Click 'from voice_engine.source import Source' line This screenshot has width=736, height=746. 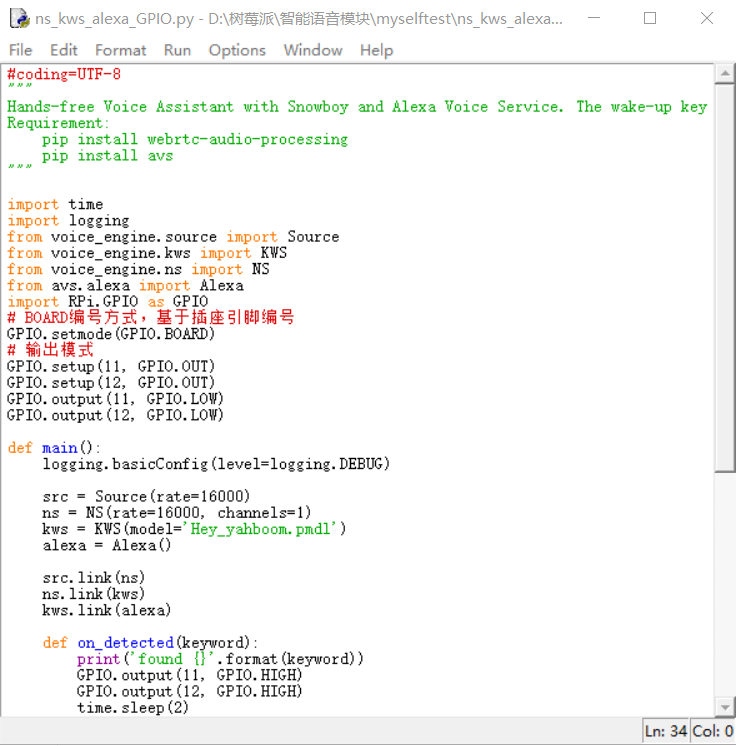[x=173, y=236]
